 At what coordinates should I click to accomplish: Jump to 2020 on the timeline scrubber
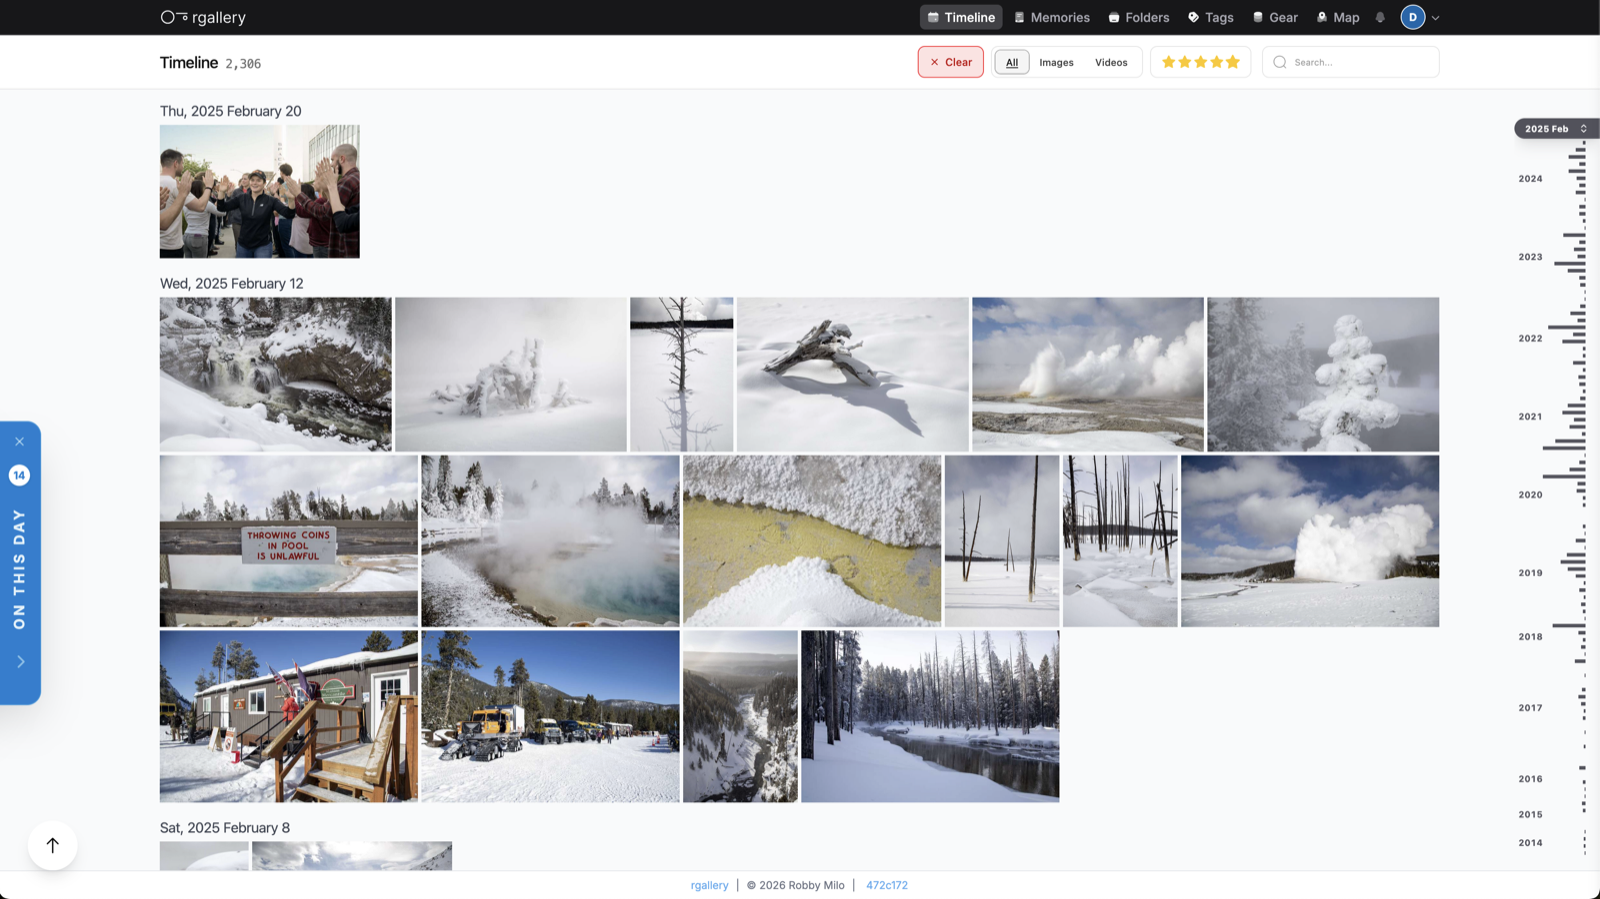click(1530, 495)
